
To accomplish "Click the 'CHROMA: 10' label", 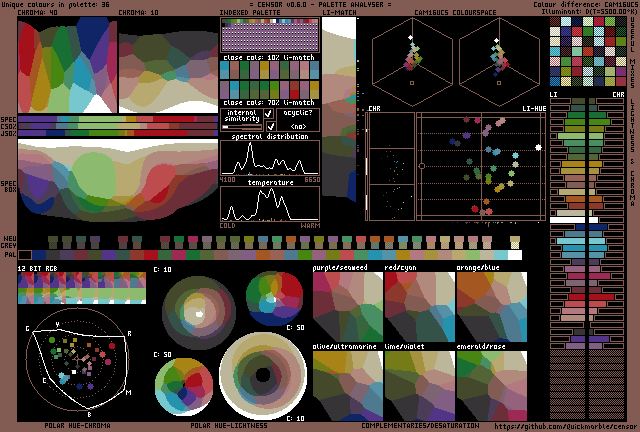I will (138, 12).
